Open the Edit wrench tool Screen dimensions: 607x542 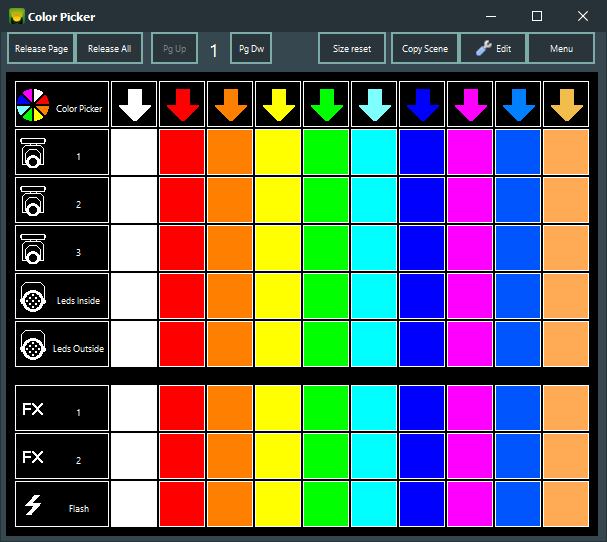coord(492,48)
